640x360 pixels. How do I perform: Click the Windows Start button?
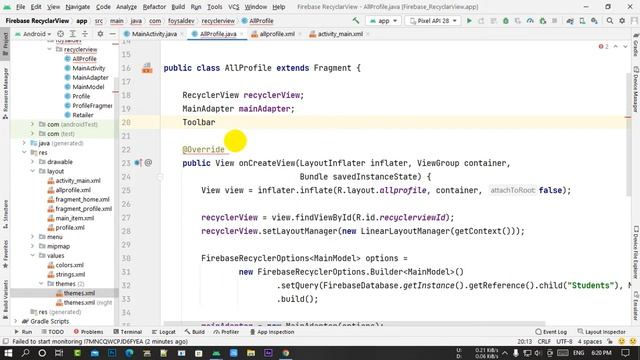coord(8,353)
